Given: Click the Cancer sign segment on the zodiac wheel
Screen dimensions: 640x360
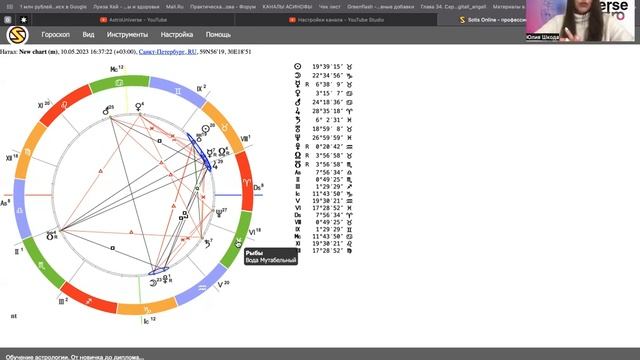Looking at the screenshot, I should coord(119,83).
